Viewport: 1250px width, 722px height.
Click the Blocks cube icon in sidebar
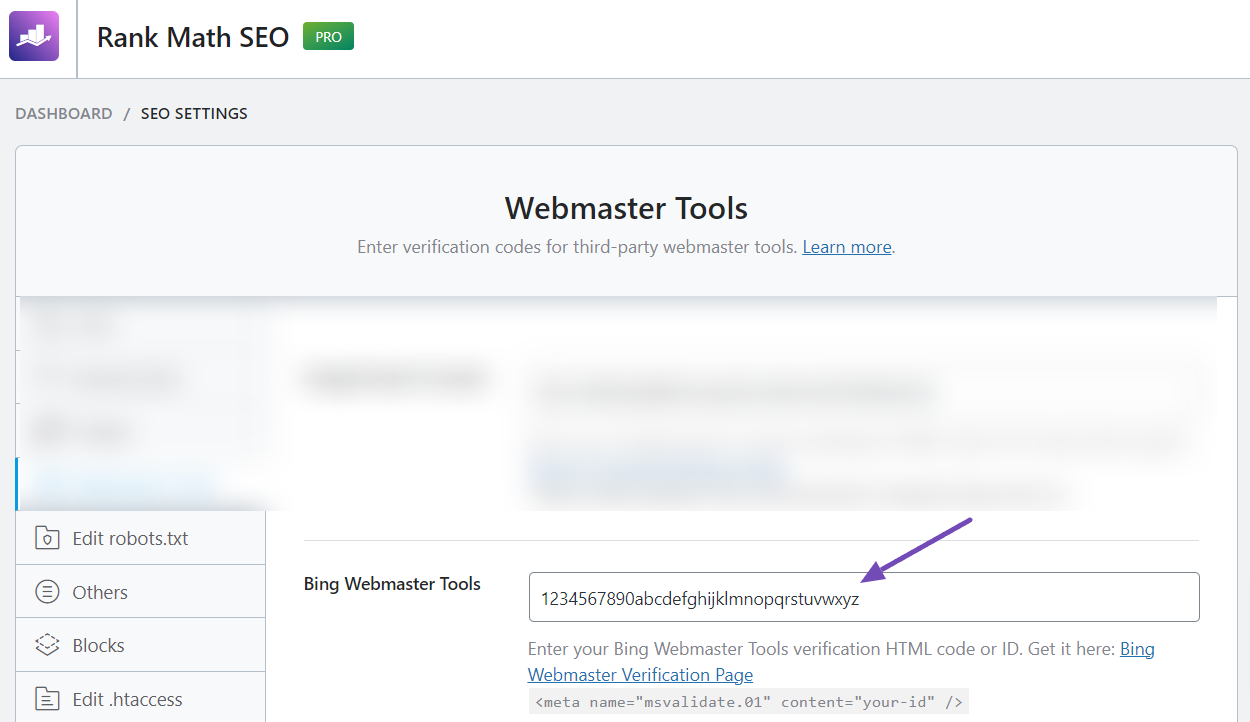click(48, 644)
